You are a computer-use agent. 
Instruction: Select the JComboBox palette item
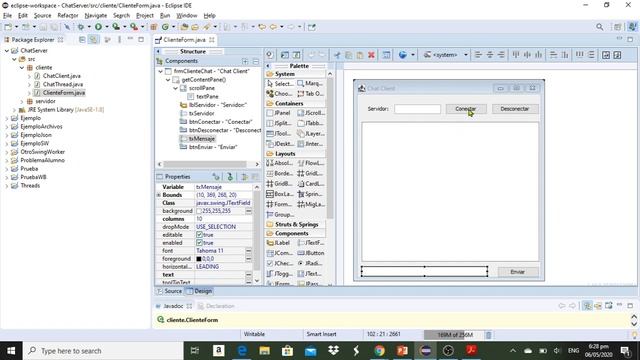coord(280,253)
